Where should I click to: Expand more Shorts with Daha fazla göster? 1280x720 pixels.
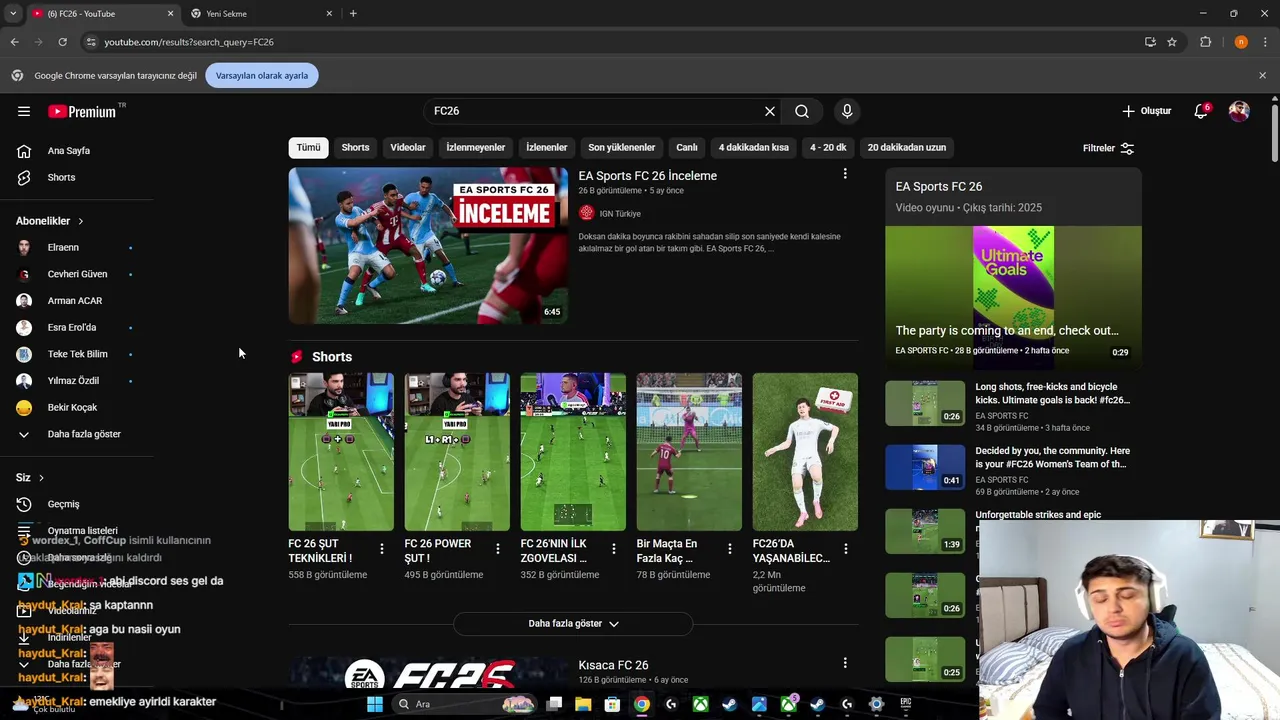pos(573,623)
